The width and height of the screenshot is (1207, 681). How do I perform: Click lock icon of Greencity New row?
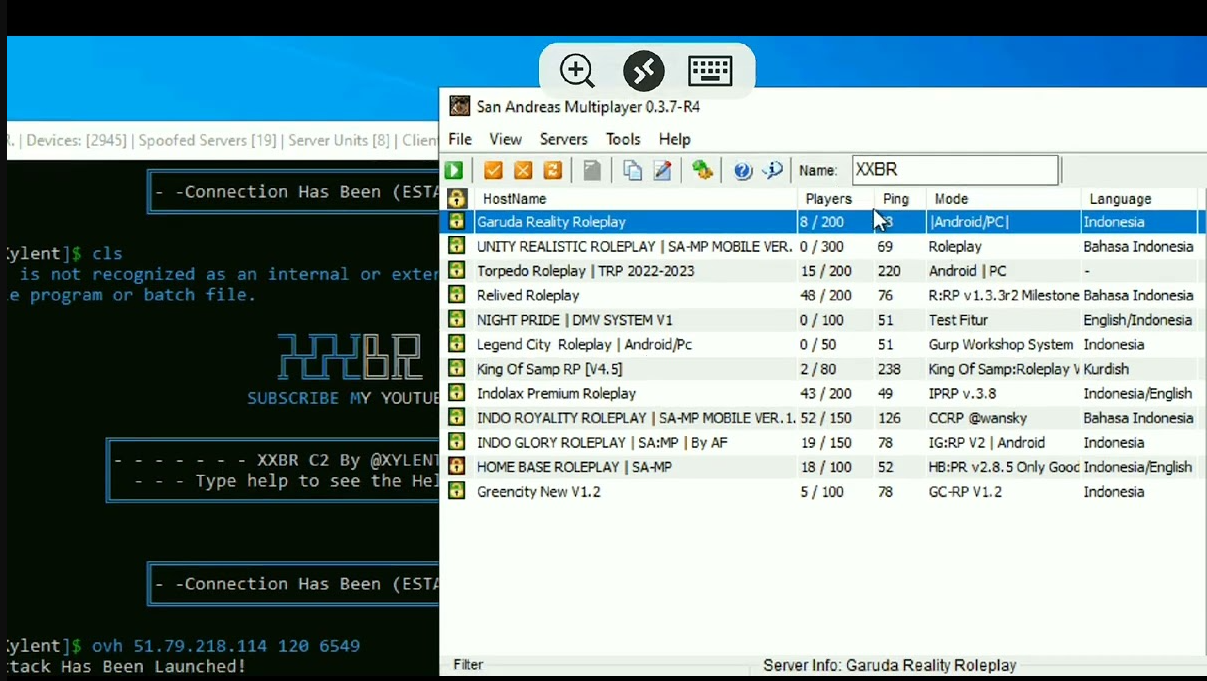tap(457, 491)
